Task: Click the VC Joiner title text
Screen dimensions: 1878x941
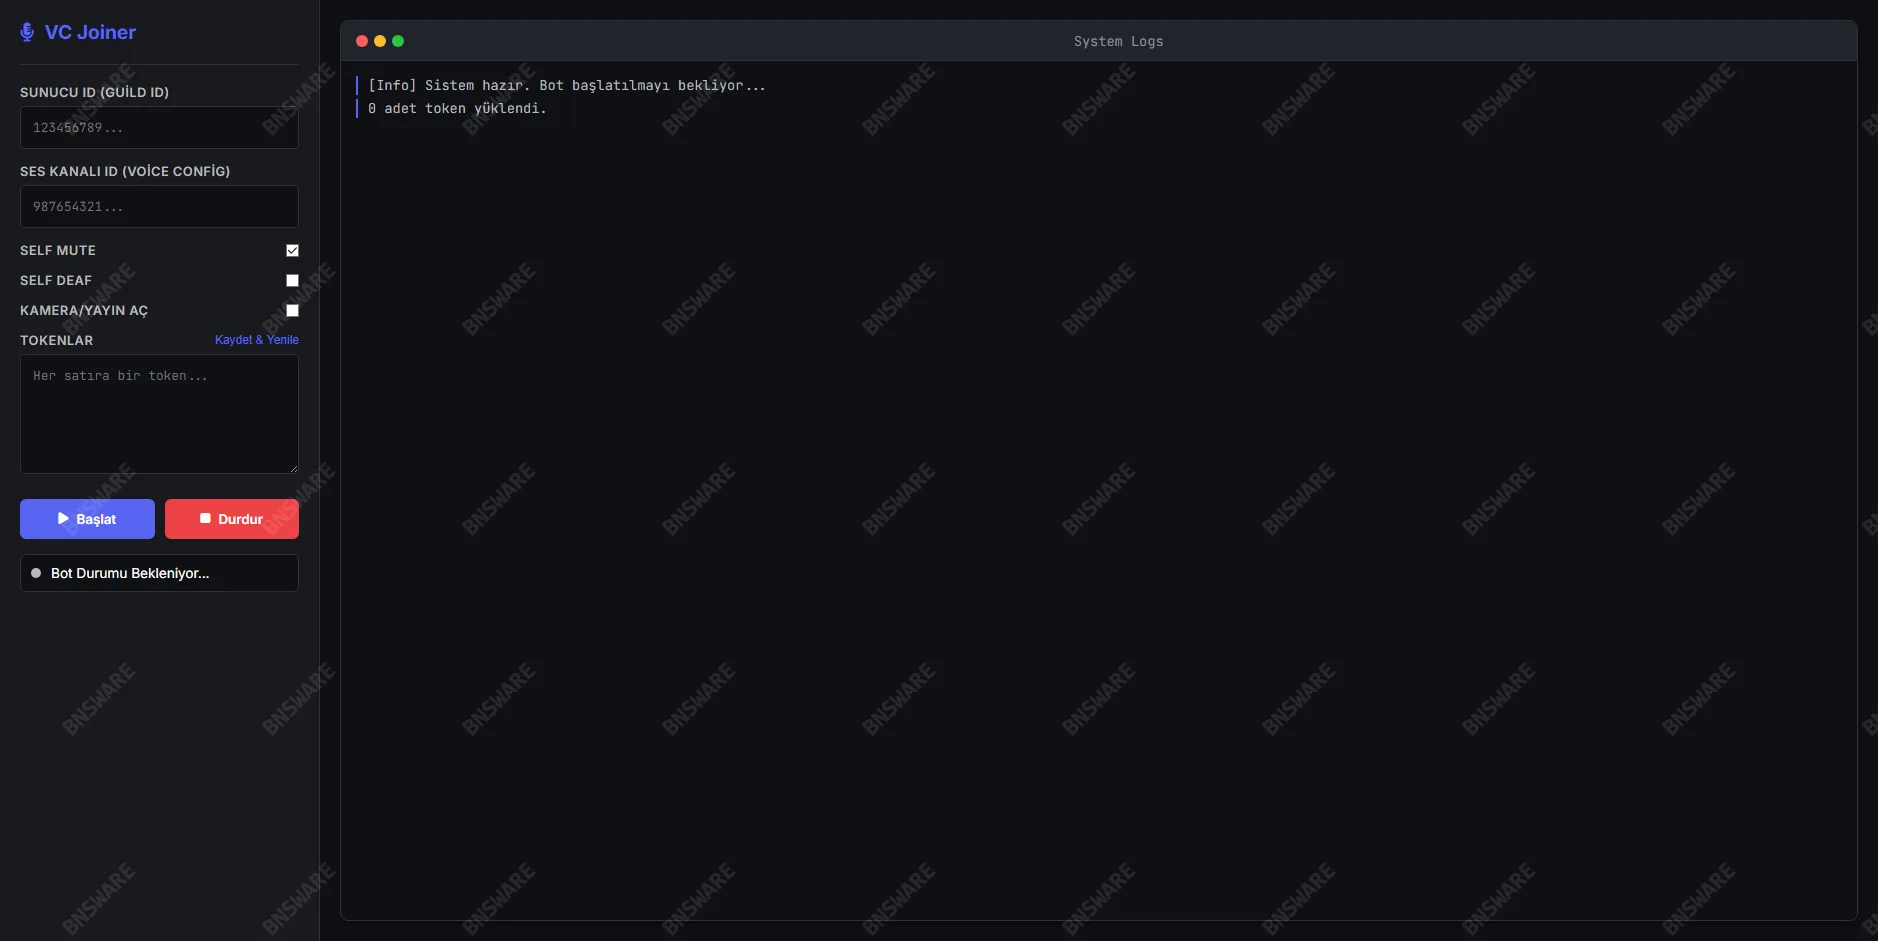Action: [90, 32]
